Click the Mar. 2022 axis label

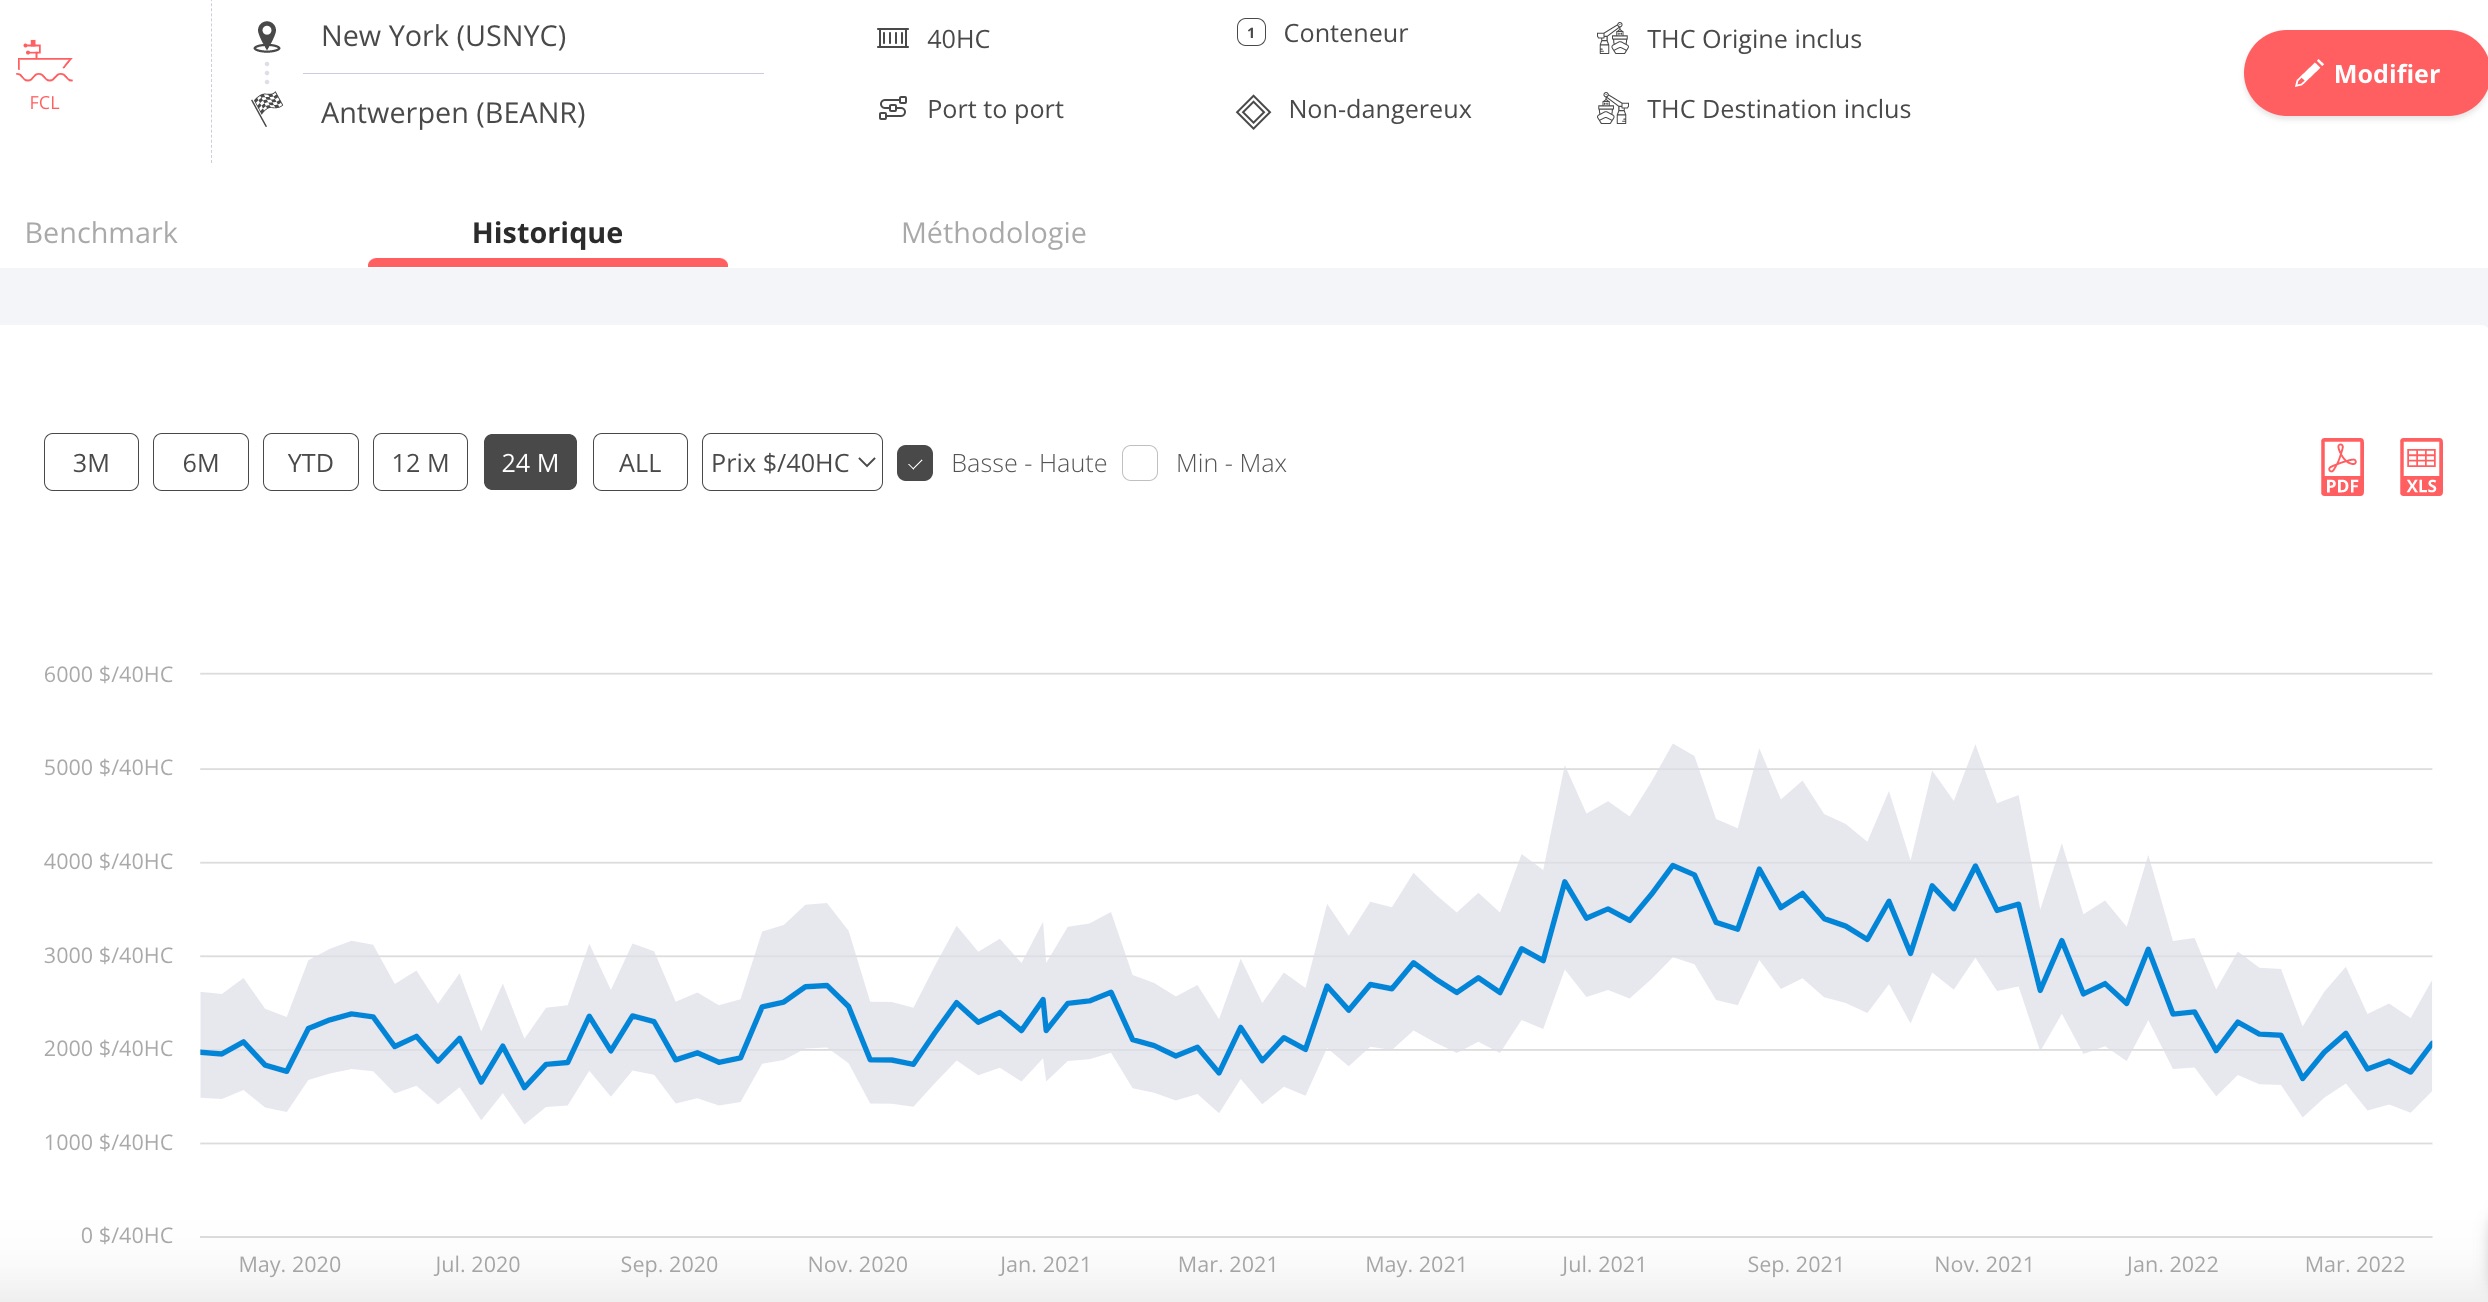[2355, 1264]
